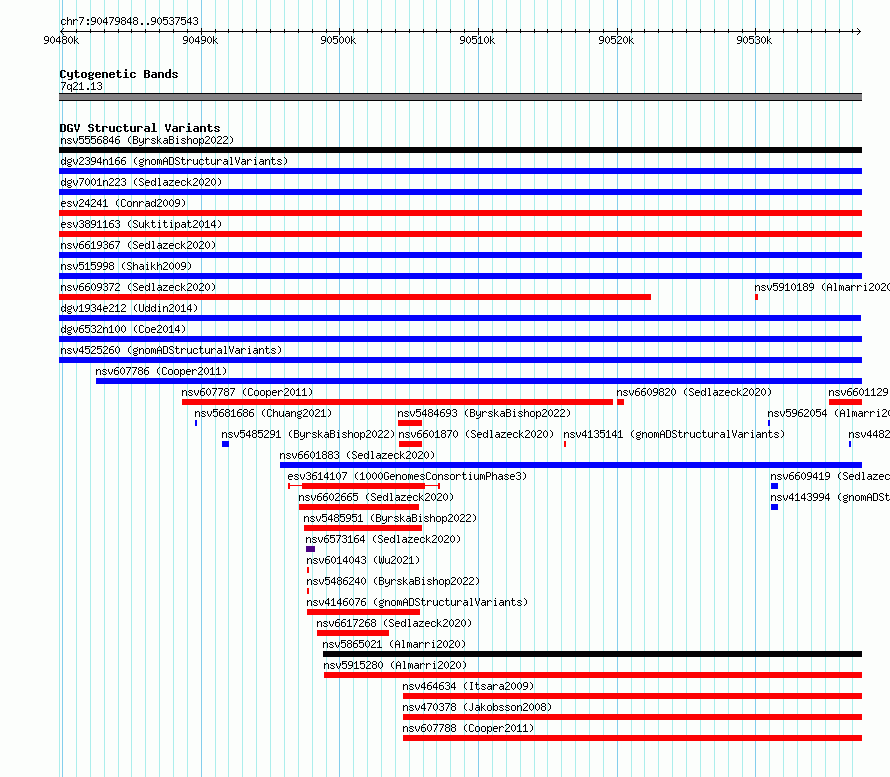Screen dimensions: 890x777
Task: Open the nsv6609372 (Sedlazeck2020) label
Action: (x=138, y=287)
